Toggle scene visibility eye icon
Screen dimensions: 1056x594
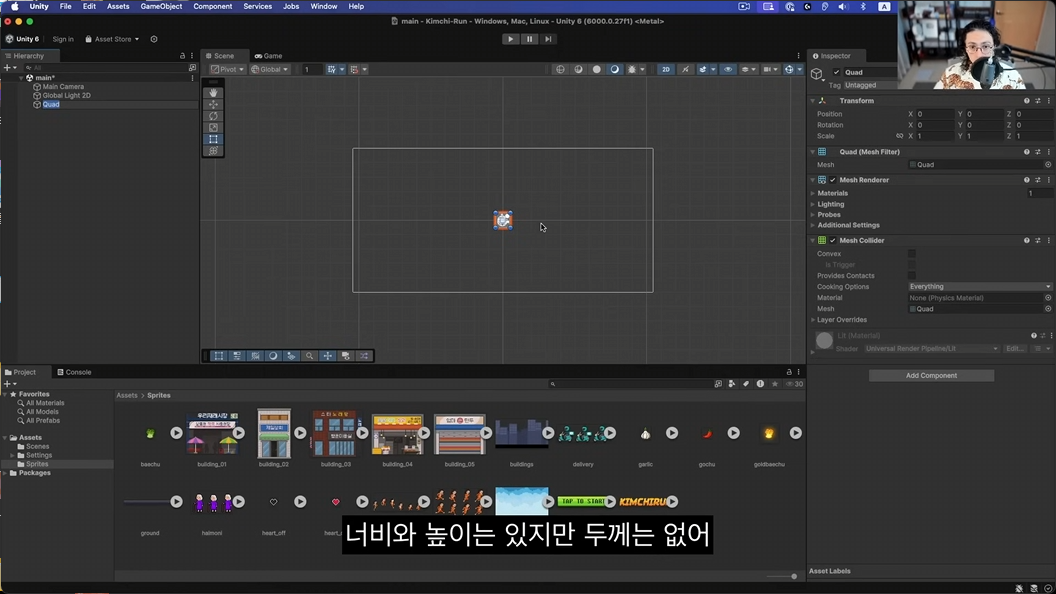click(728, 69)
